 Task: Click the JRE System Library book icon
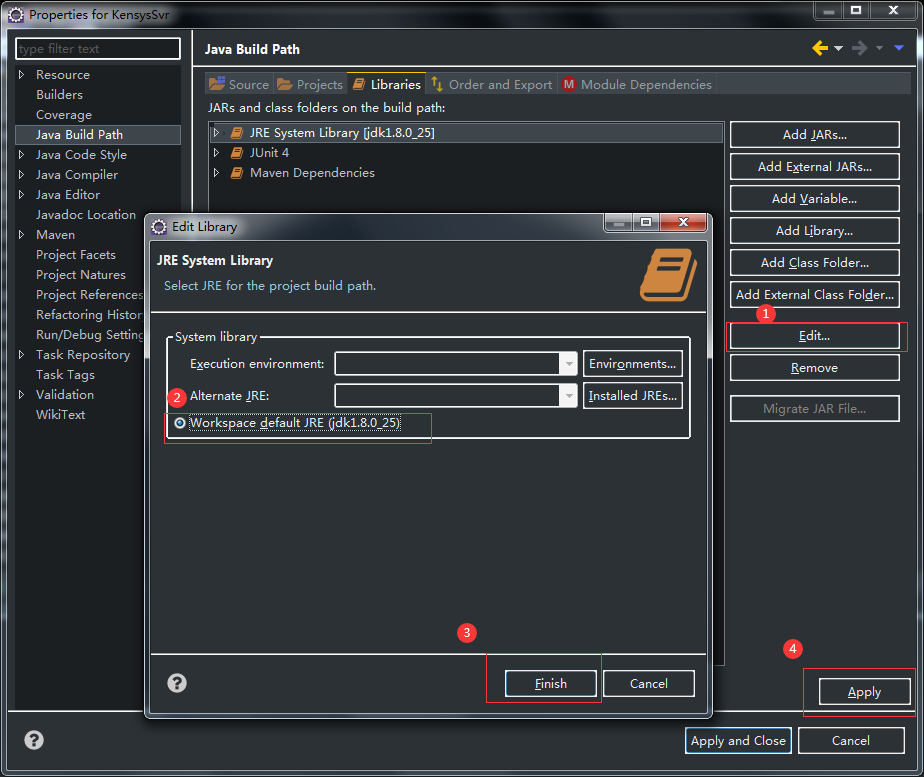(x=236, y=132)
